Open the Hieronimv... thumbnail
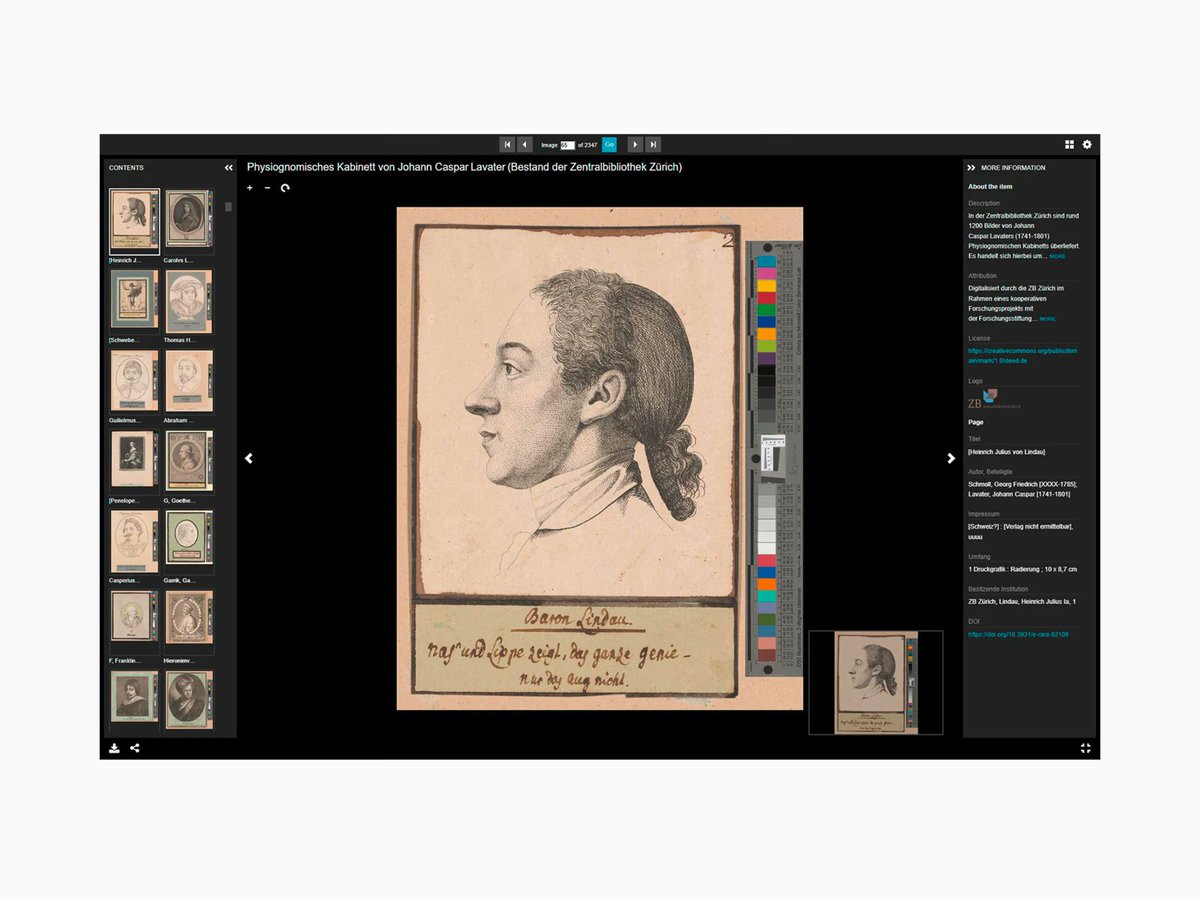Viewport: 1200px width, 900px height. point(188,620)
